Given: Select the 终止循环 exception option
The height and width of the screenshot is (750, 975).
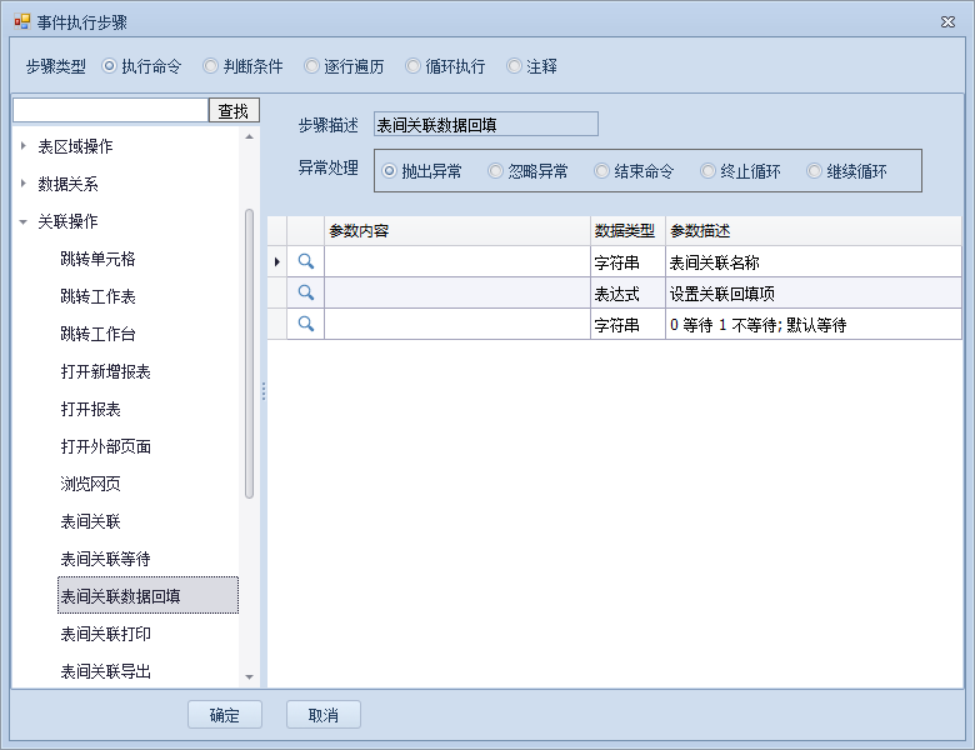Looking at the screenshot, I should point(709,171).
